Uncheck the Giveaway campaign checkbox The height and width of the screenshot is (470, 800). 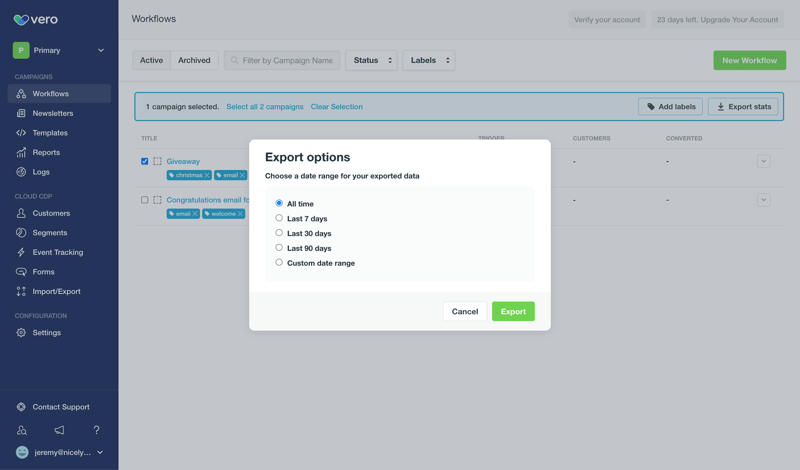pos(145,161)
